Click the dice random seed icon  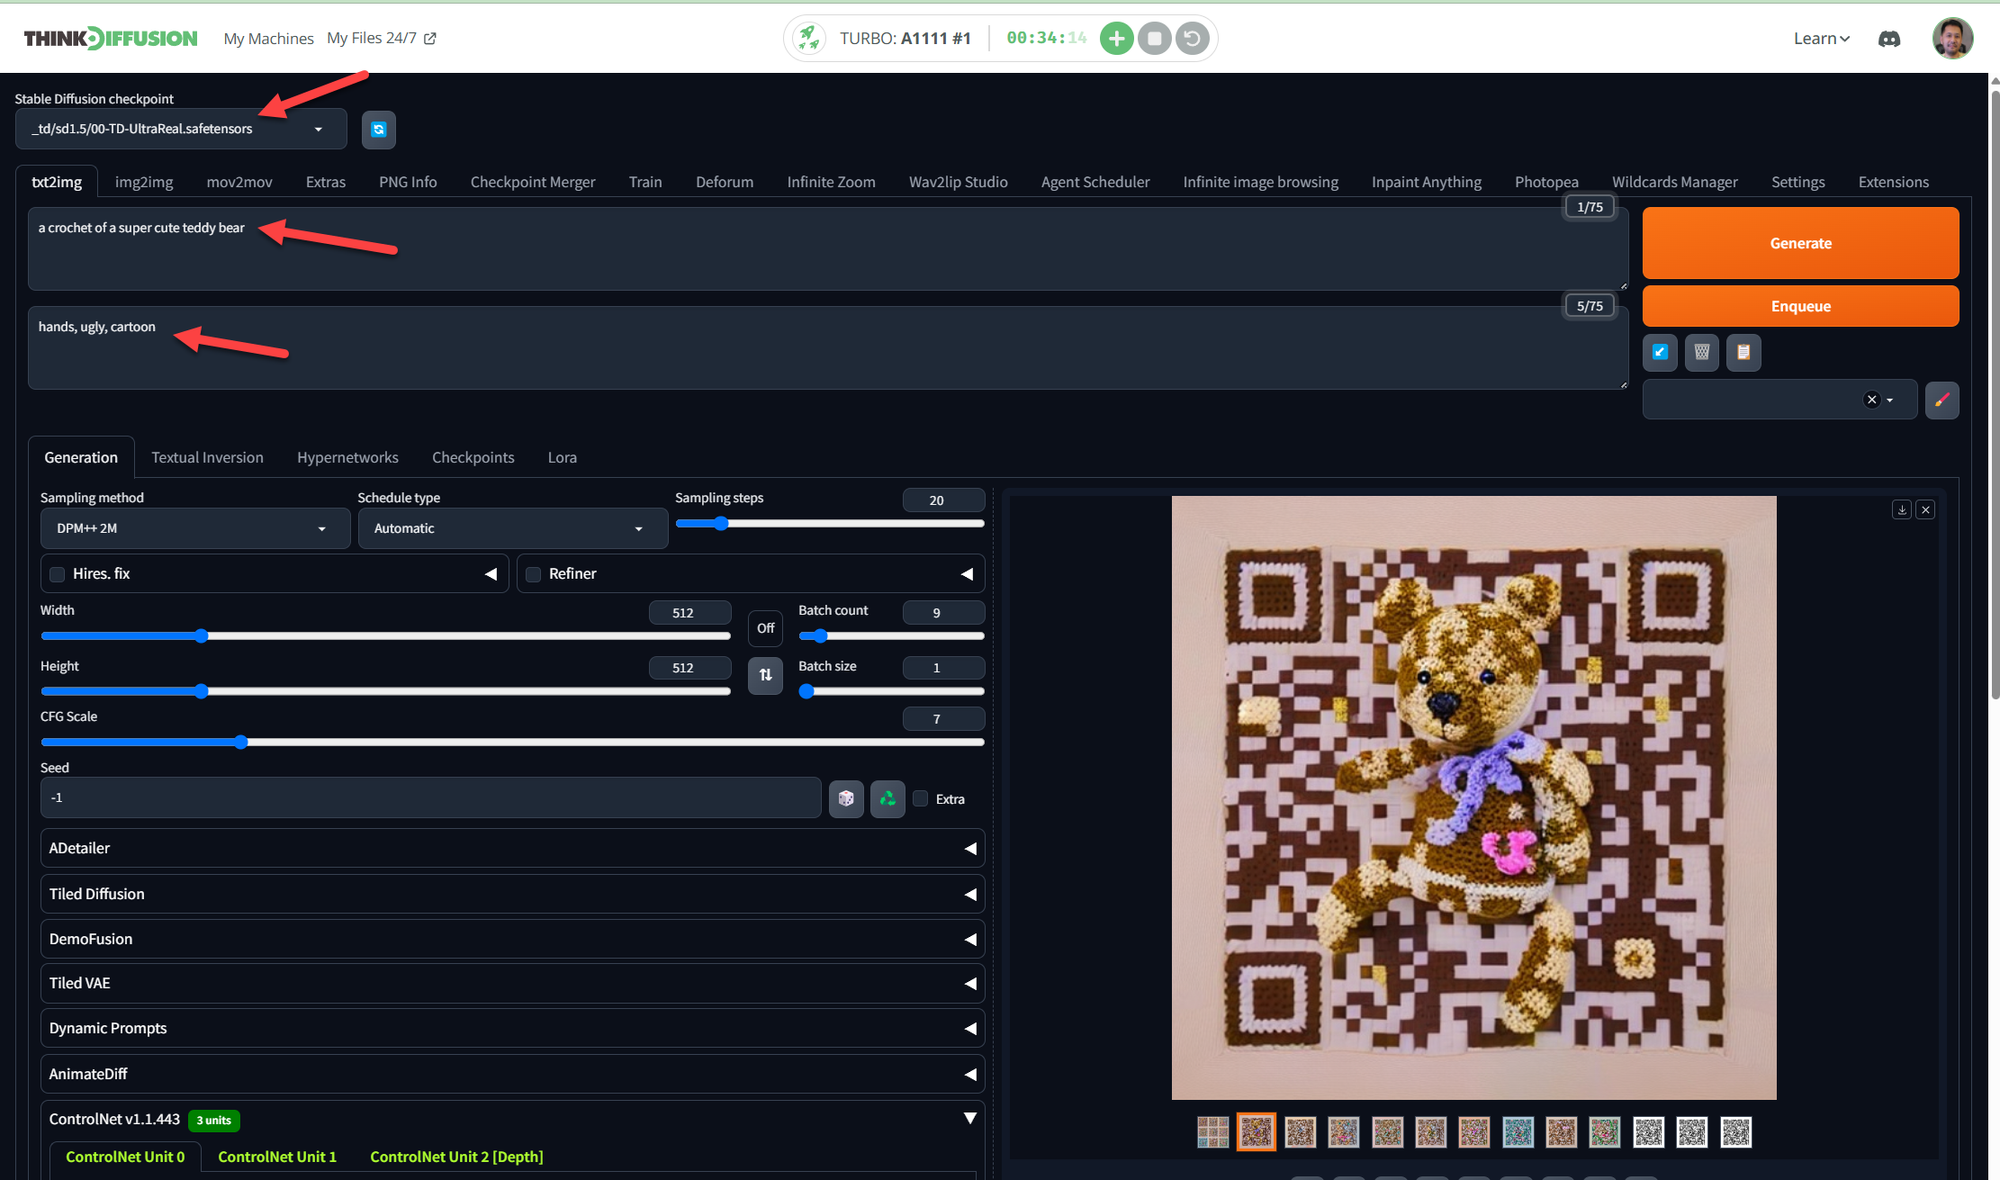pyautogui.click(x=846, y=798)
